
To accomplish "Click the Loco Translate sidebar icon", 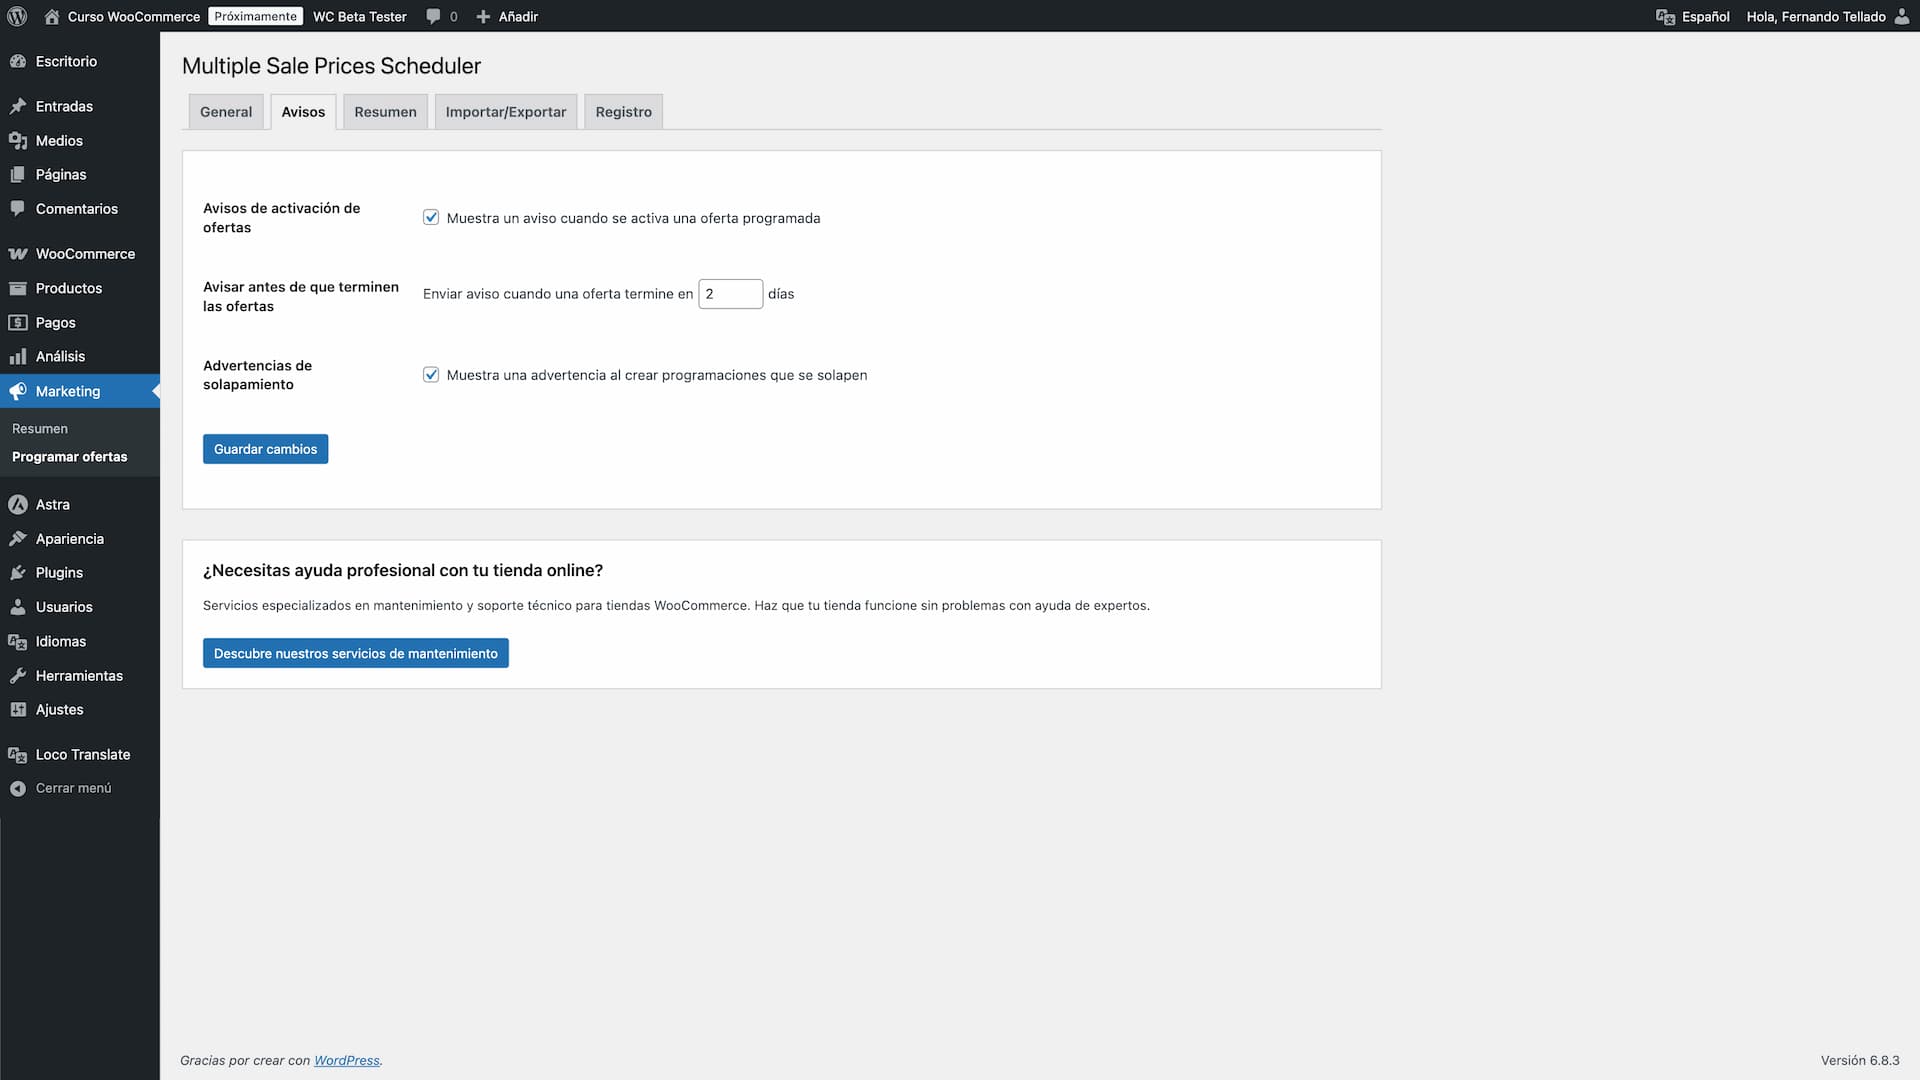I will (x=17, y=754).
